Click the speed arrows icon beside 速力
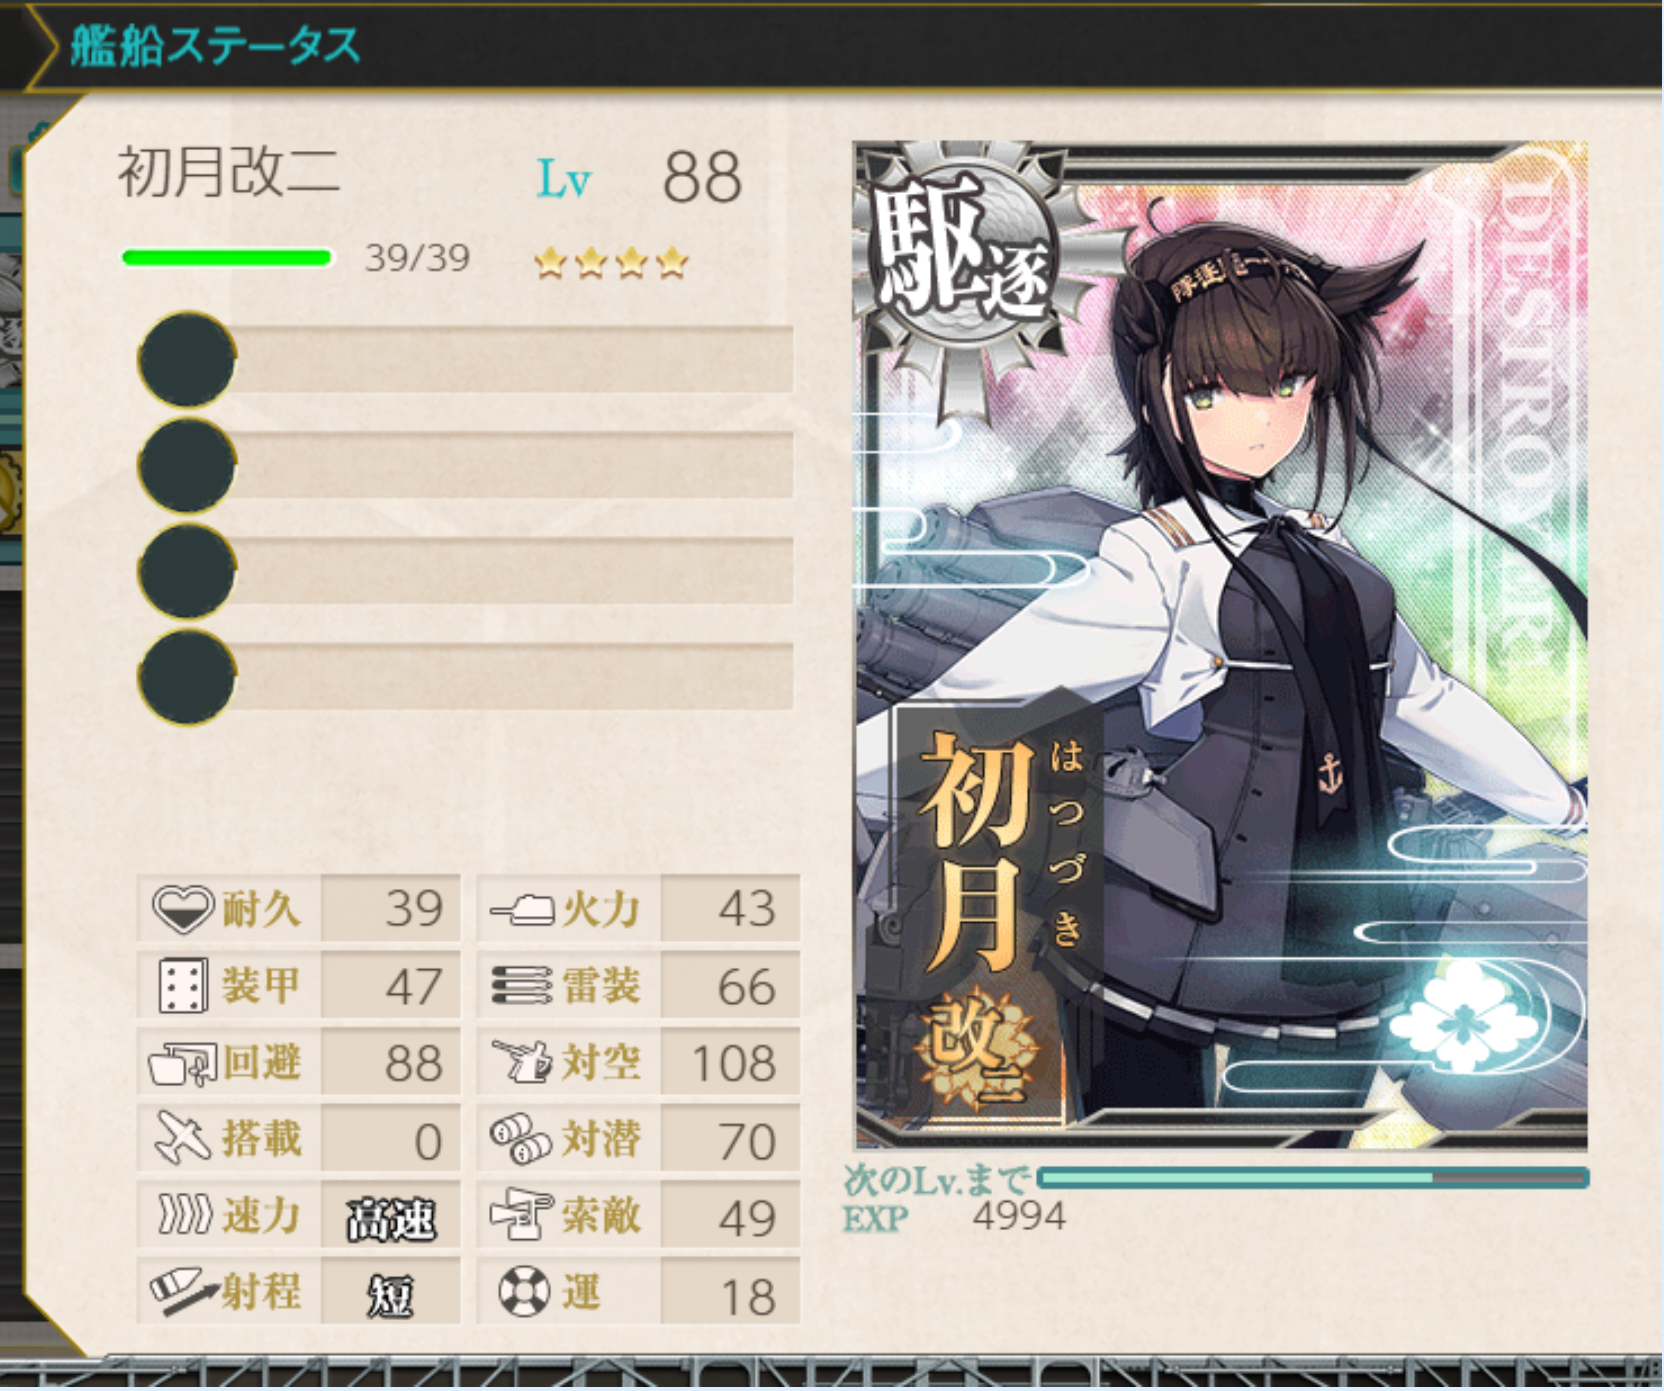This screenshot has height=1391, width=1664. click(x=185, y=1215)
